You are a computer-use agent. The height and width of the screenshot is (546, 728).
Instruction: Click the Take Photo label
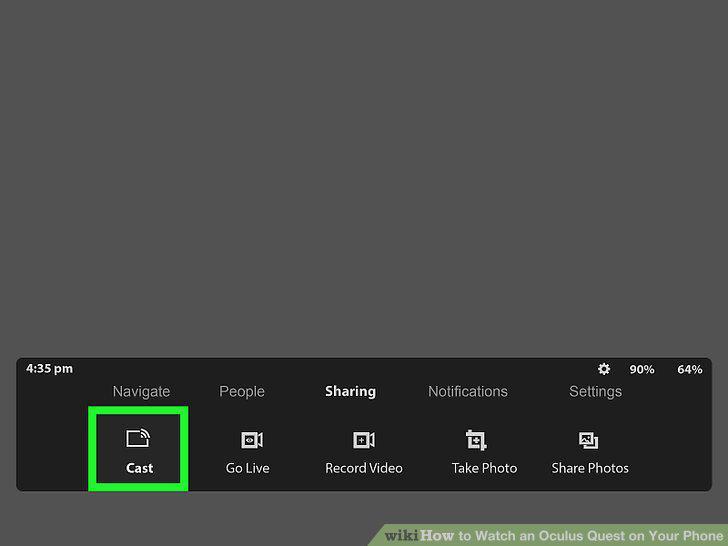click(484, 468)
